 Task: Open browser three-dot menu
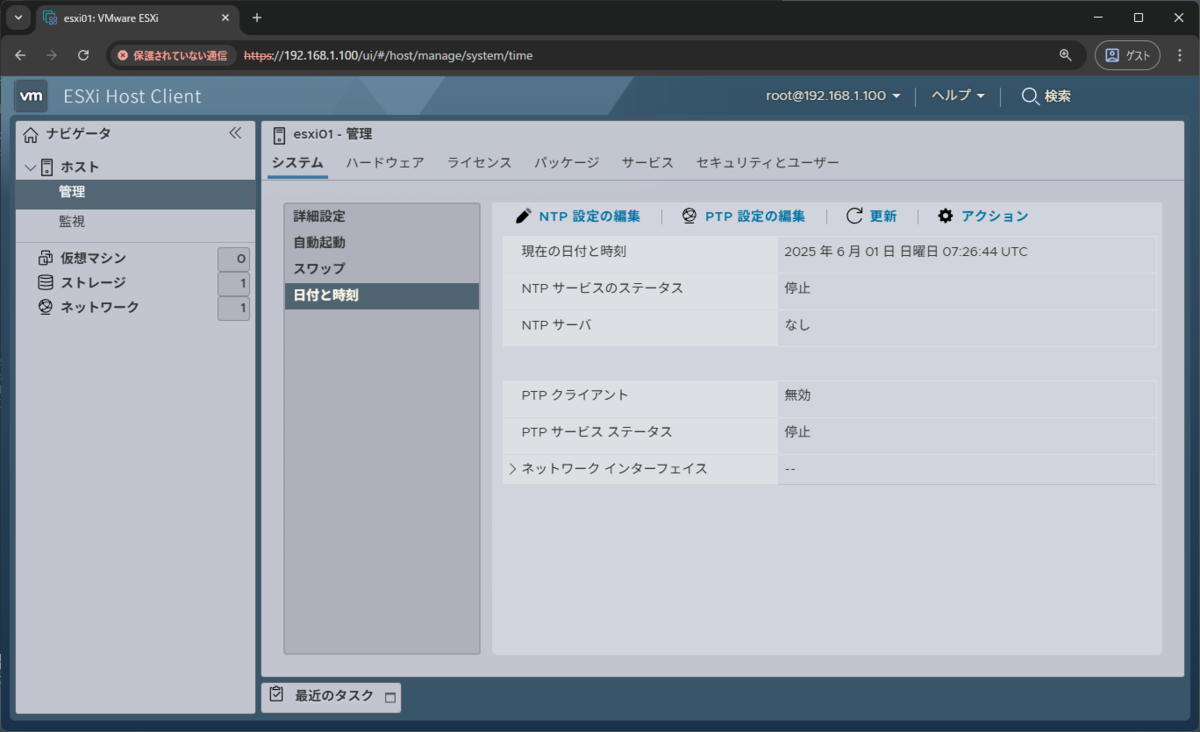pos(1180,55)
